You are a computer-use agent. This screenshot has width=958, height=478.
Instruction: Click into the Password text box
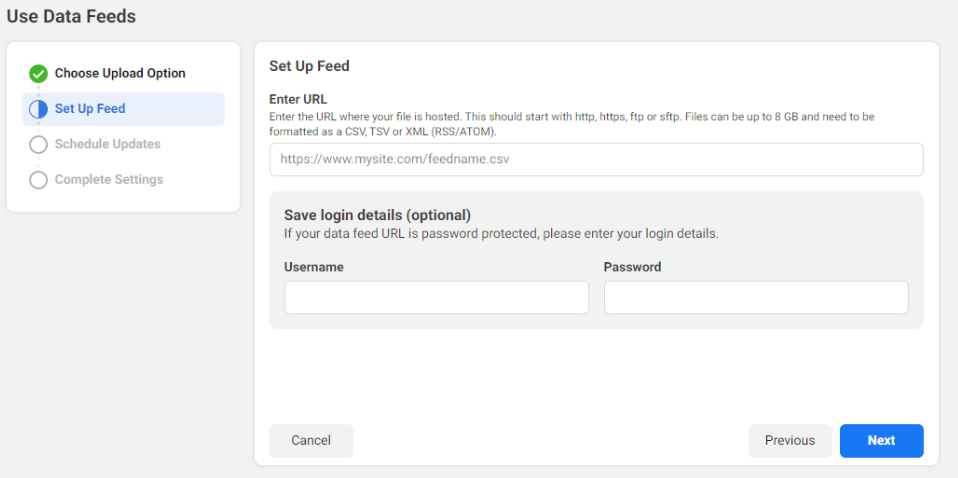[756, 297]
